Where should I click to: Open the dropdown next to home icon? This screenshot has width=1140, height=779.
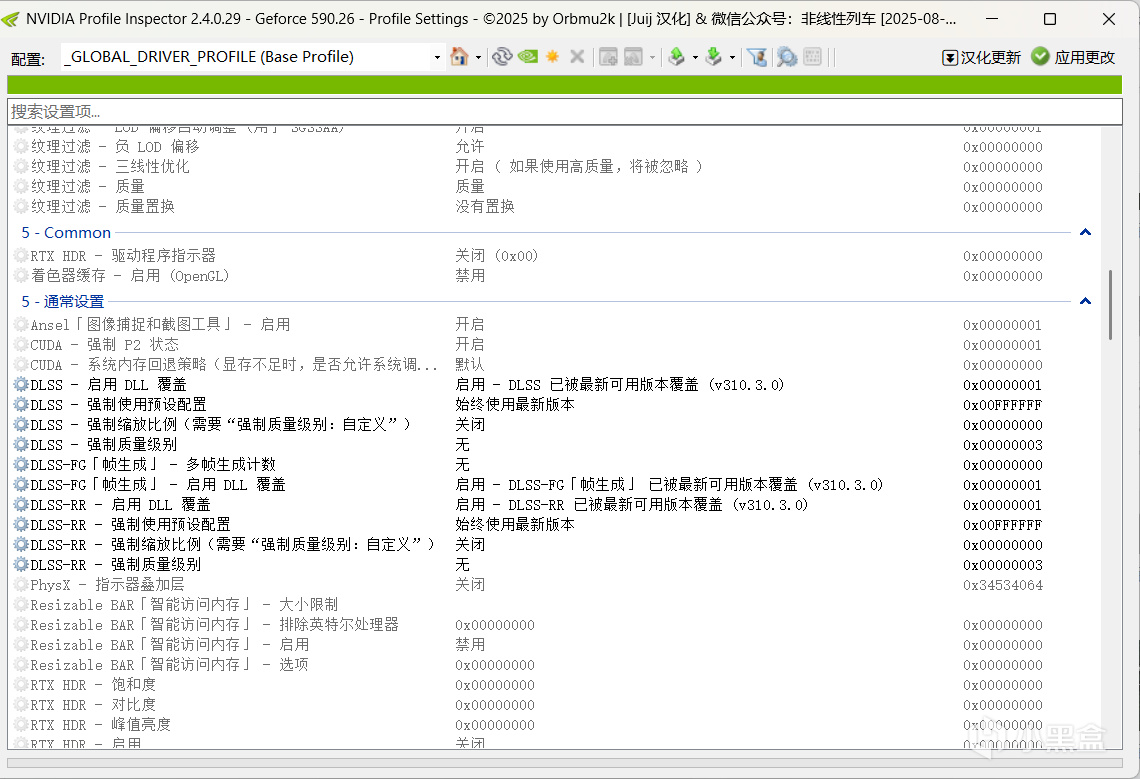pyautogui.click(x=478, y=57)
